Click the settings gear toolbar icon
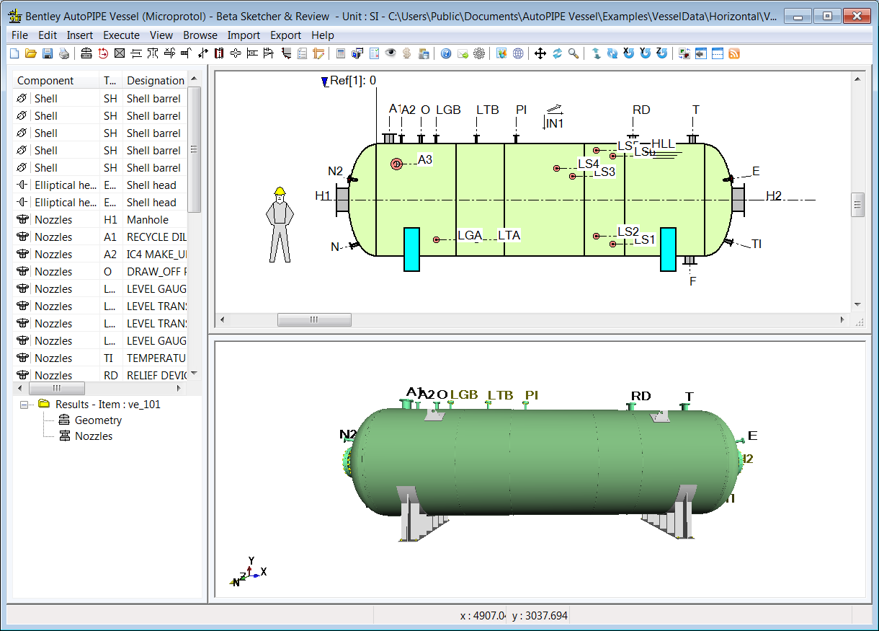This screenshot has width=879, height=631. pyautogui.click(x=477, y=54)
